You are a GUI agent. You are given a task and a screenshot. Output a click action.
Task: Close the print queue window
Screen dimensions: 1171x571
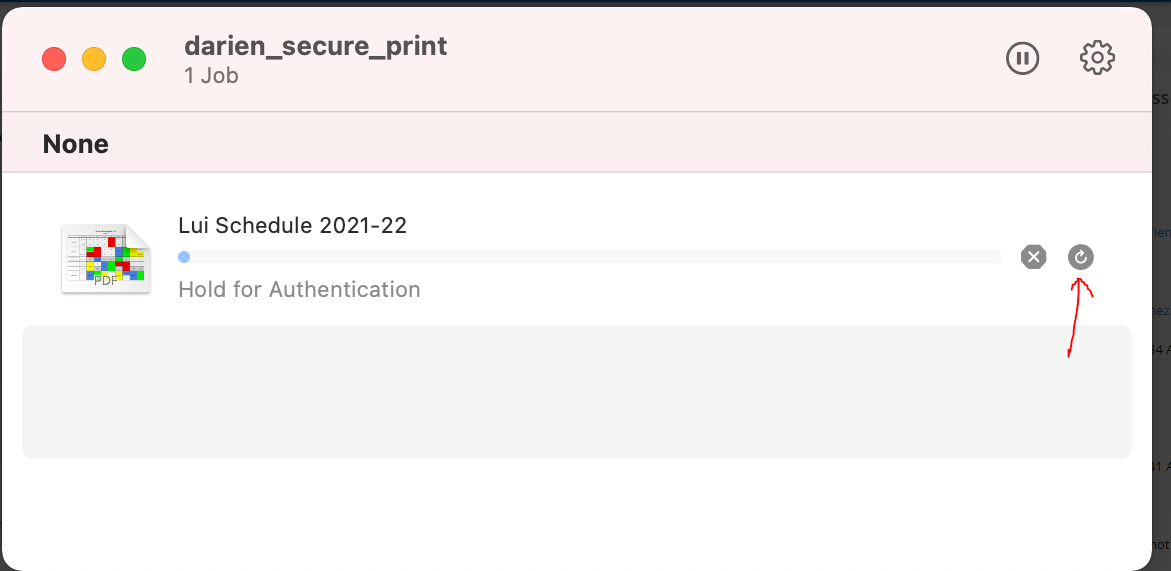click(54, 59)
